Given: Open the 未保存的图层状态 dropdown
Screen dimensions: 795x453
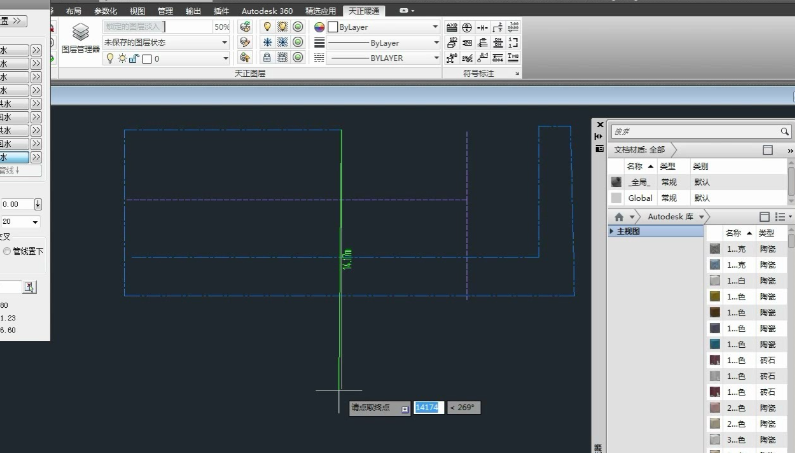Looking at the screenshot, I should (224, 43).
